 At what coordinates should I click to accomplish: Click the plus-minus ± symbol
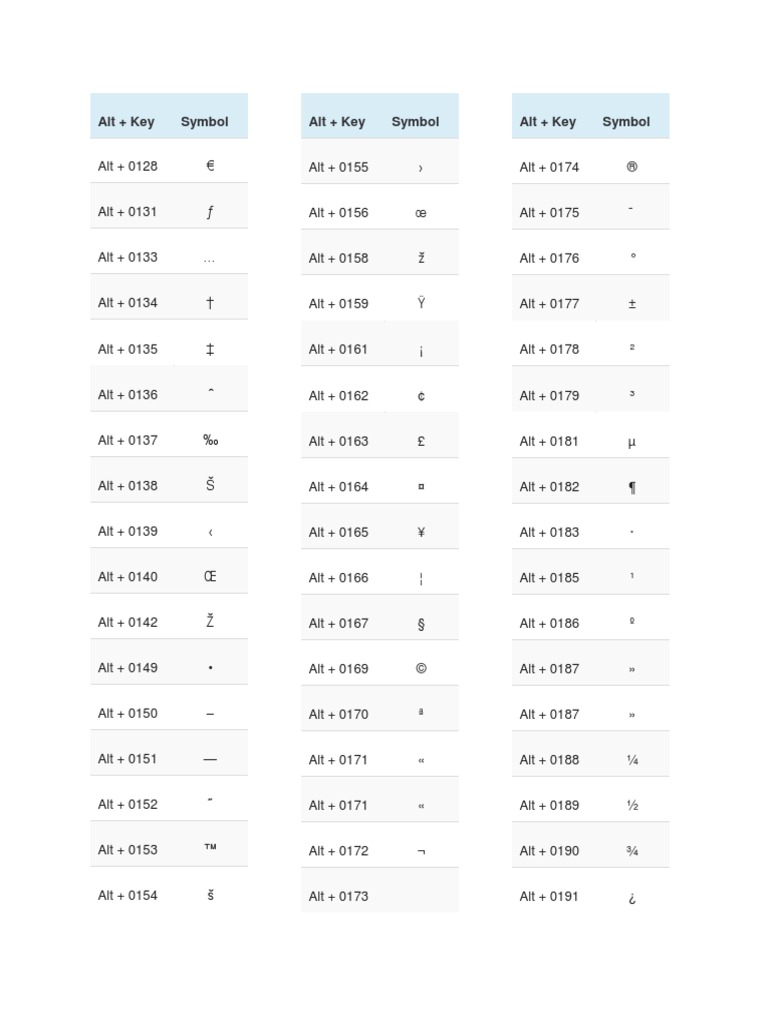coord(632,304)
